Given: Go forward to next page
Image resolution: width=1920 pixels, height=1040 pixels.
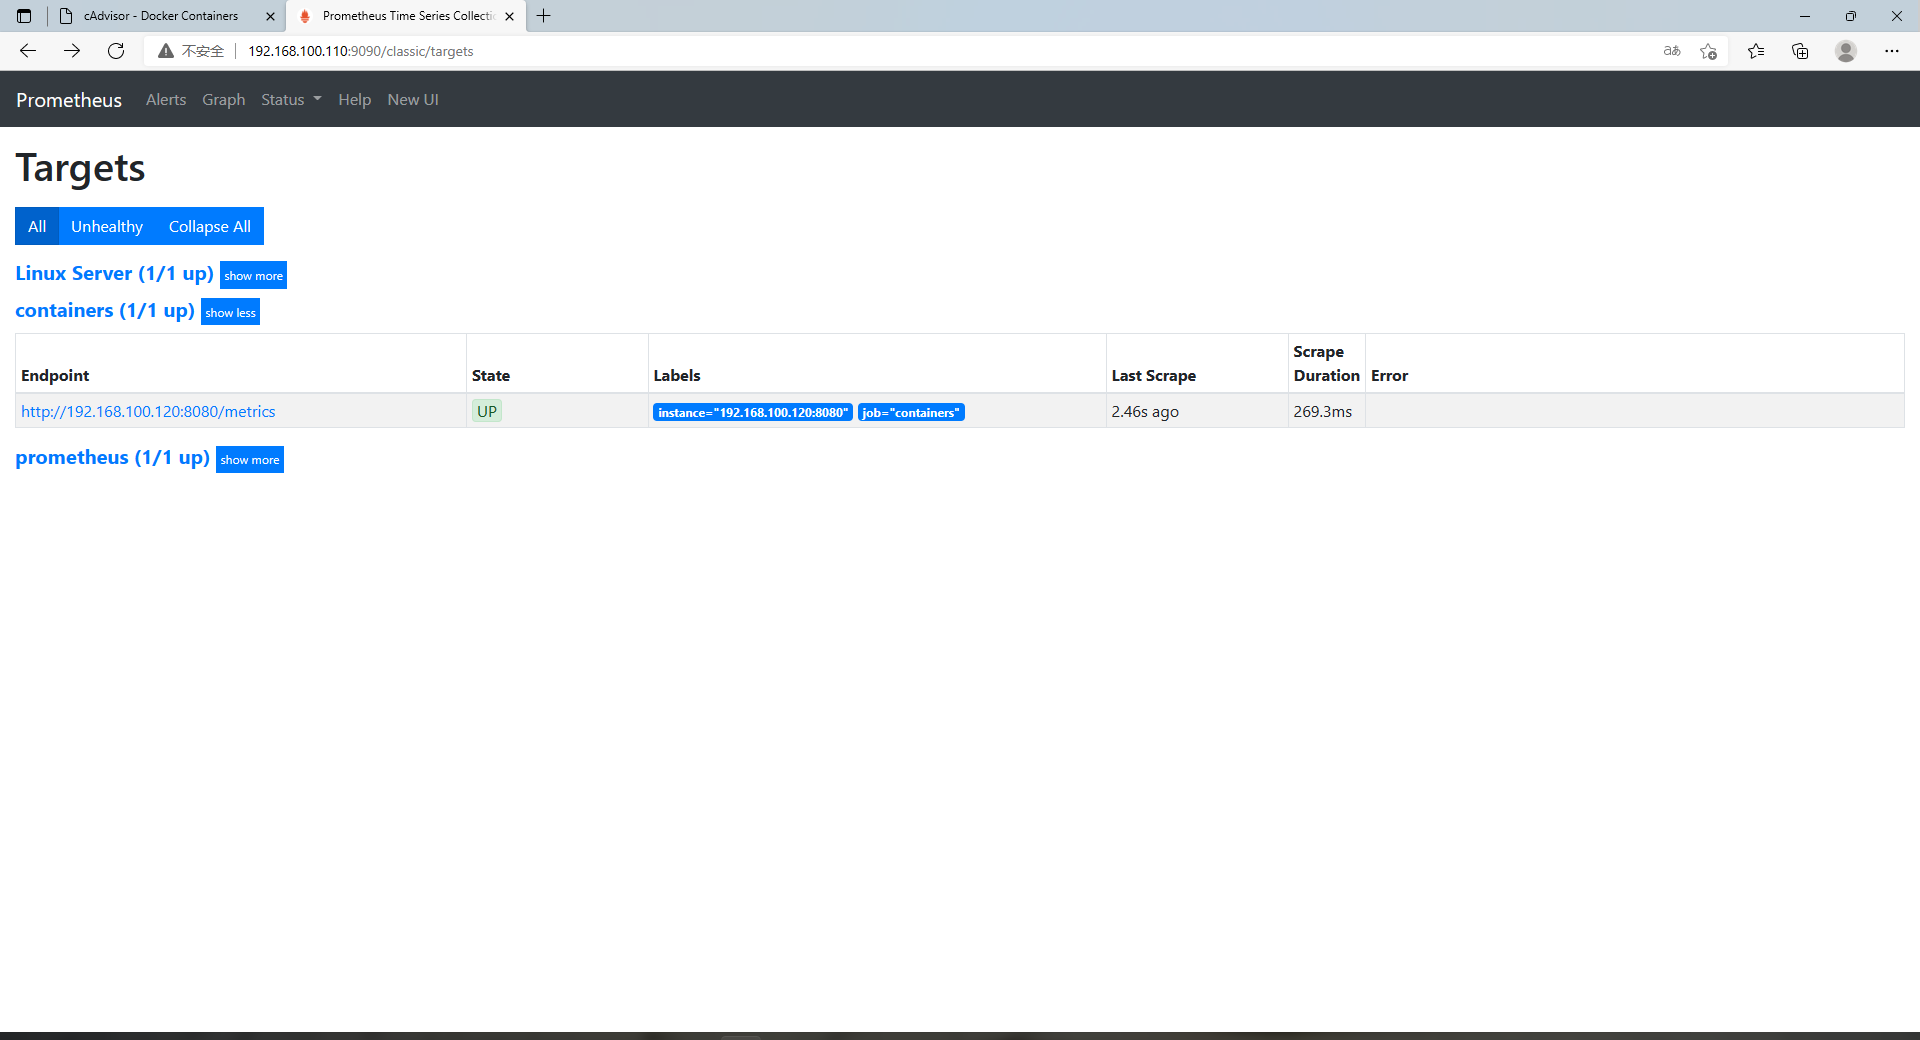Looking at the screenshot, I should (x=72, y=51).
